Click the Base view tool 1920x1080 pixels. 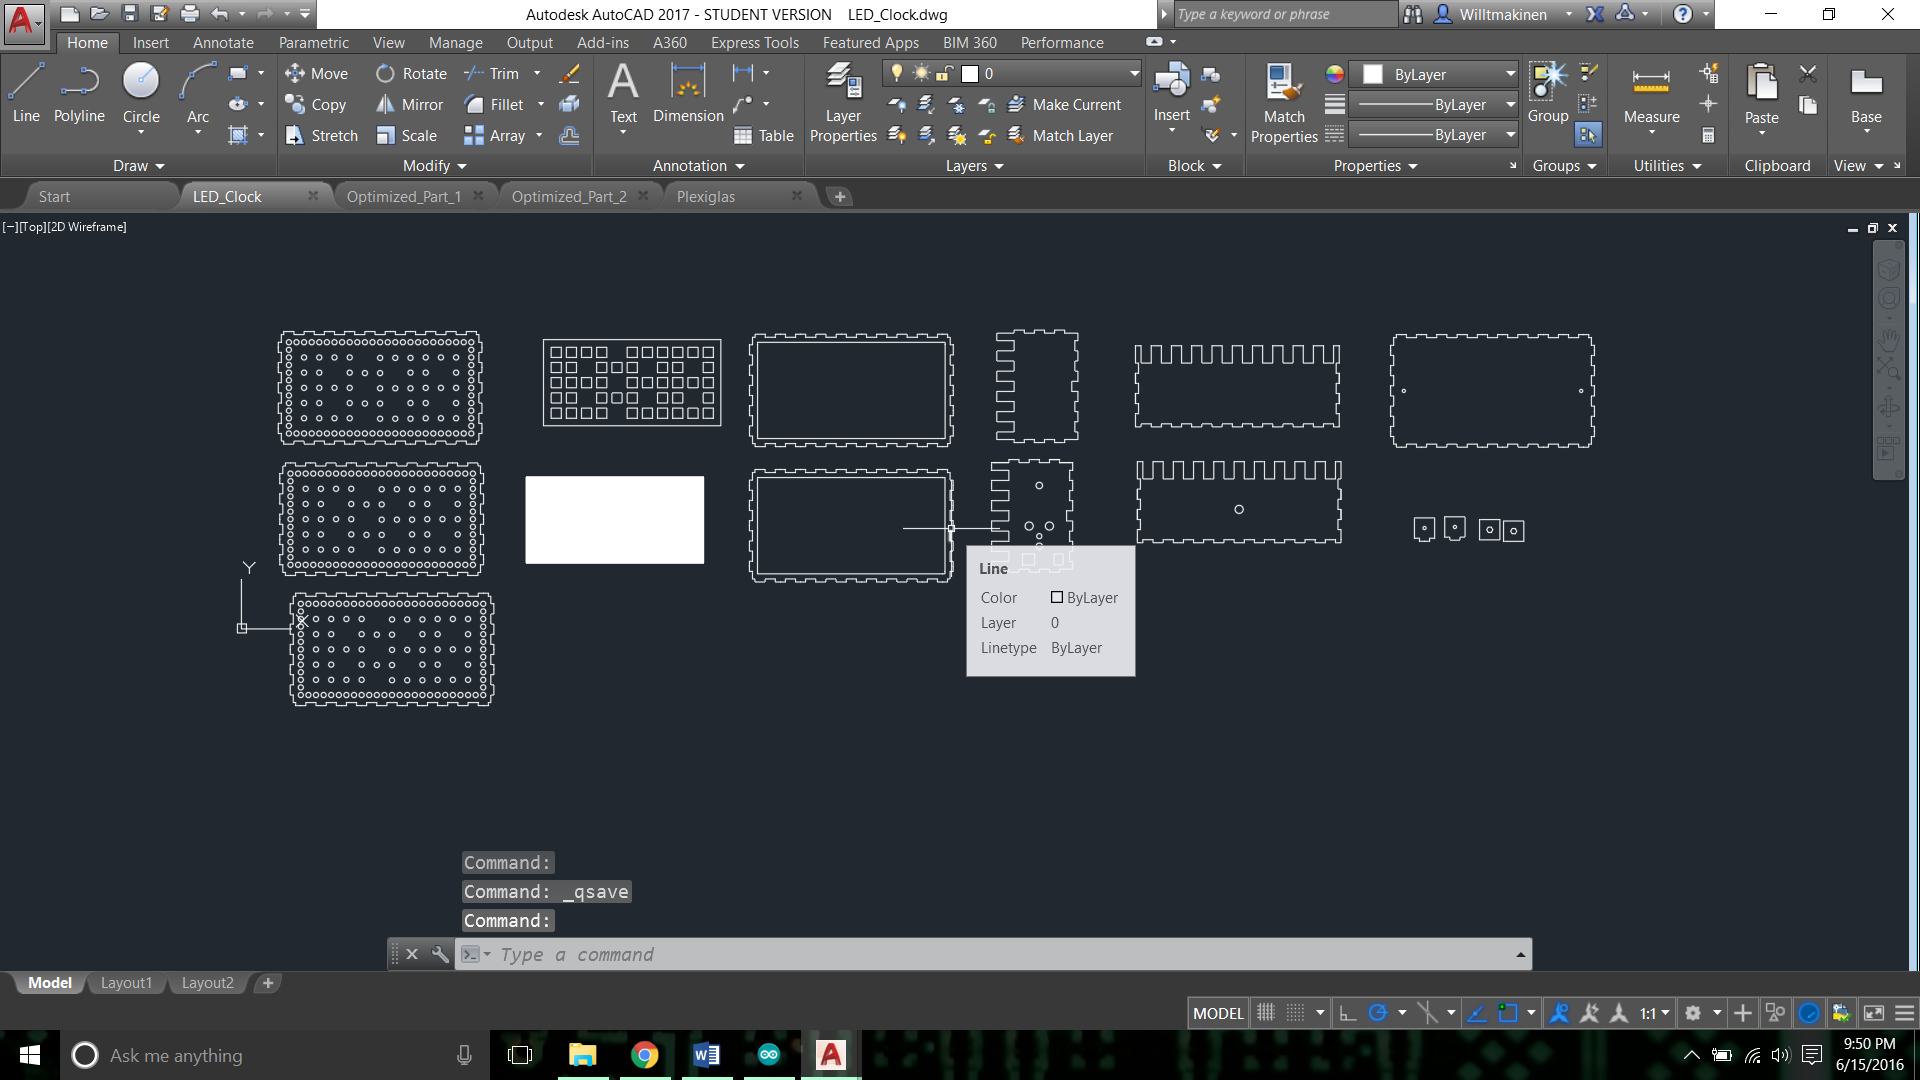(x=1866, y=95)
